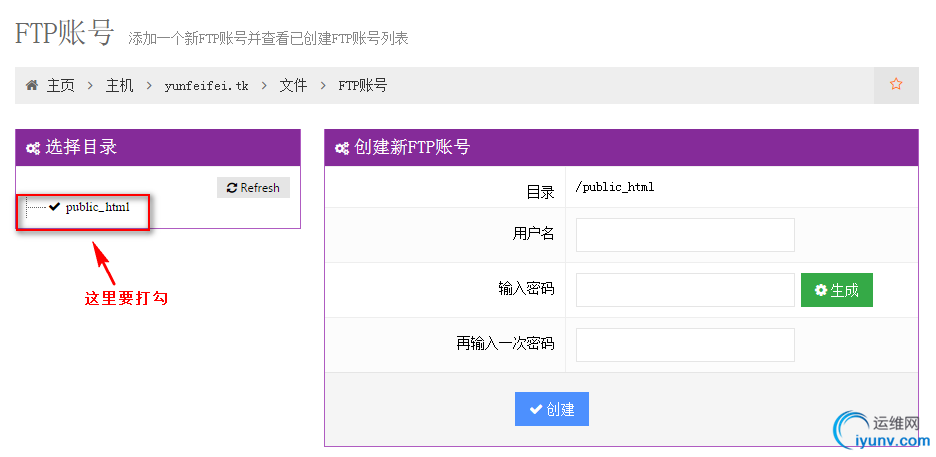This screenshot has height=457, width=936.
Task: Click the favorite star icon
Action: [x=896, y=85]
